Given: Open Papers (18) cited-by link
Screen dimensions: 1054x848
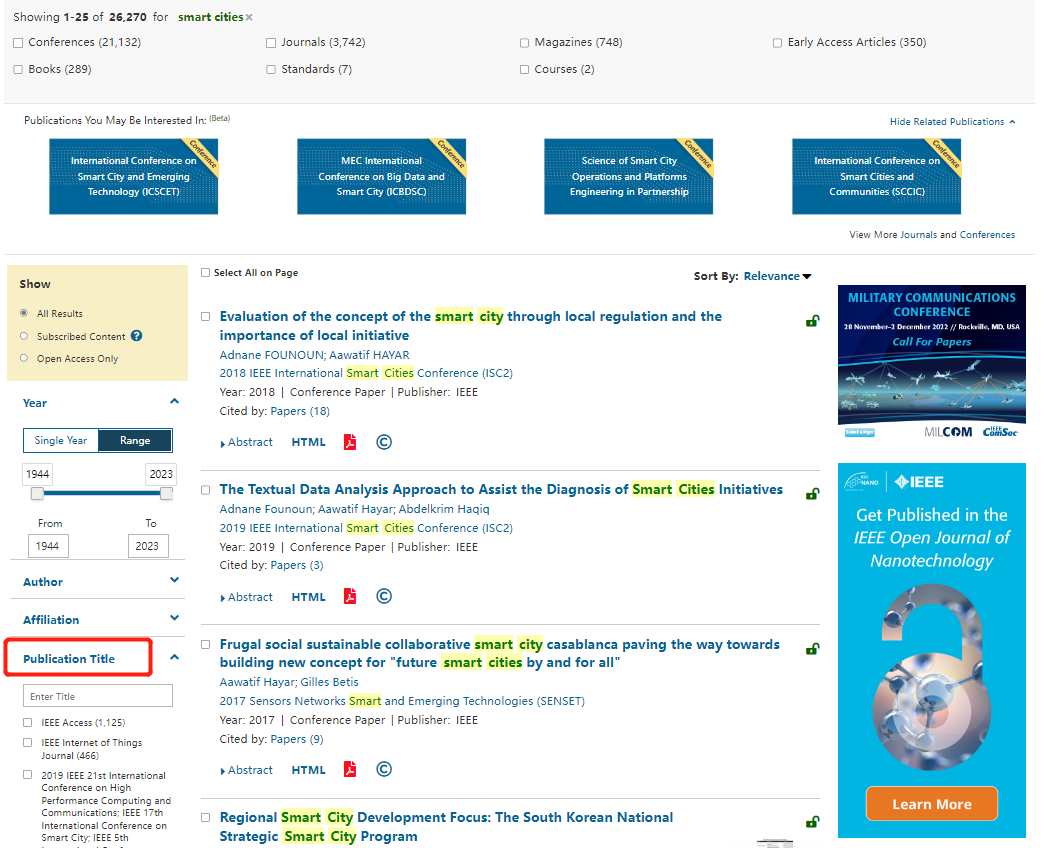Looking at the screenshot, I should 300,411.
